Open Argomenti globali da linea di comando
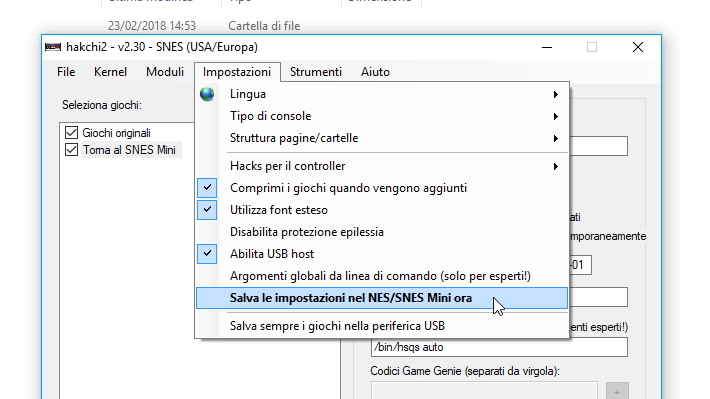 coord(382,276)
